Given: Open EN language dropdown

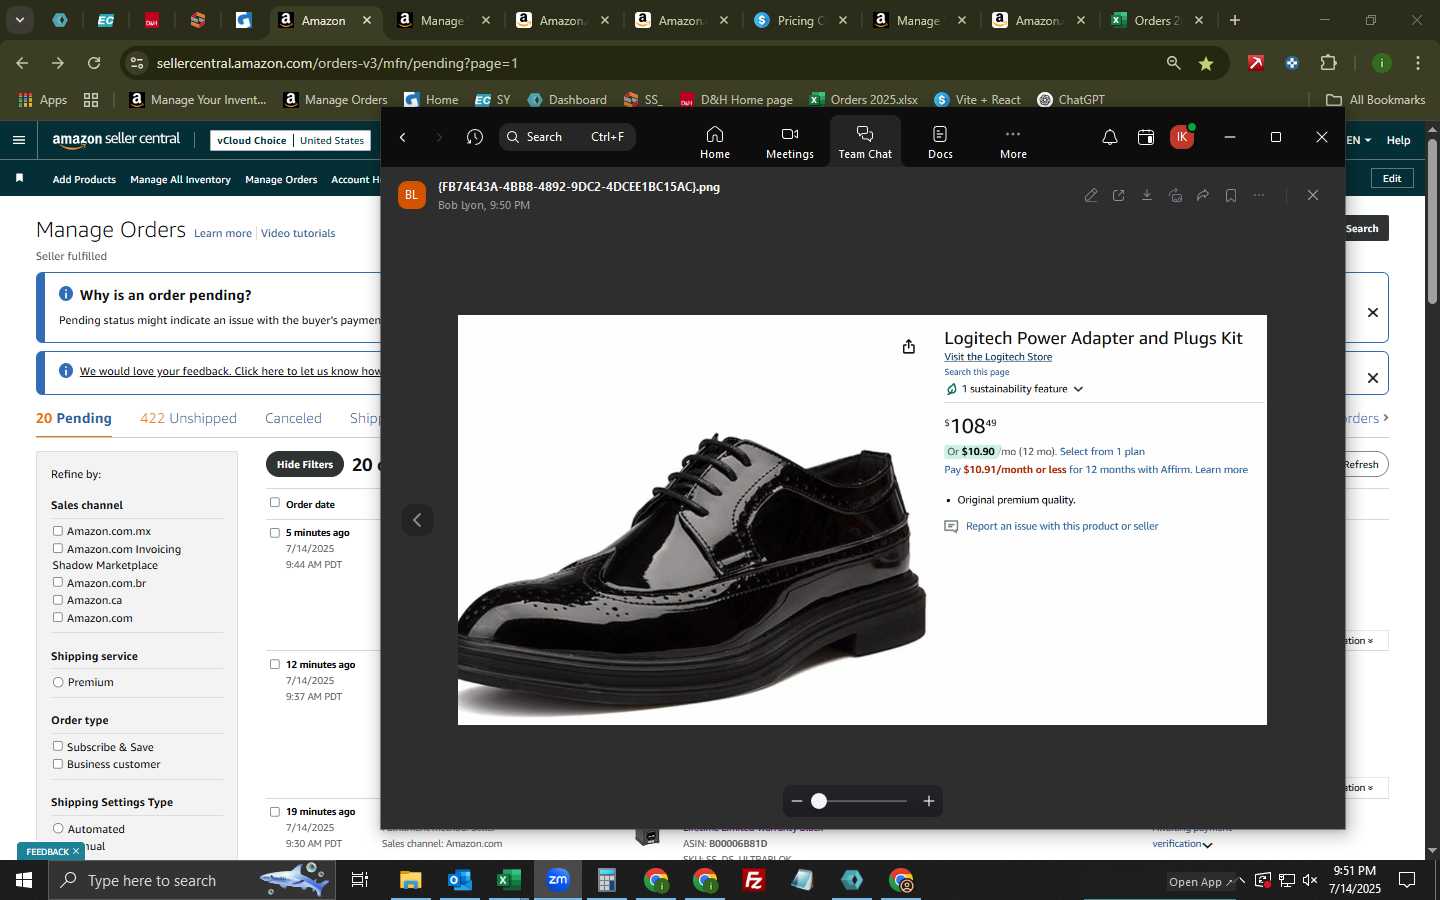Looking at the screenshot, I should point(1359,140).
